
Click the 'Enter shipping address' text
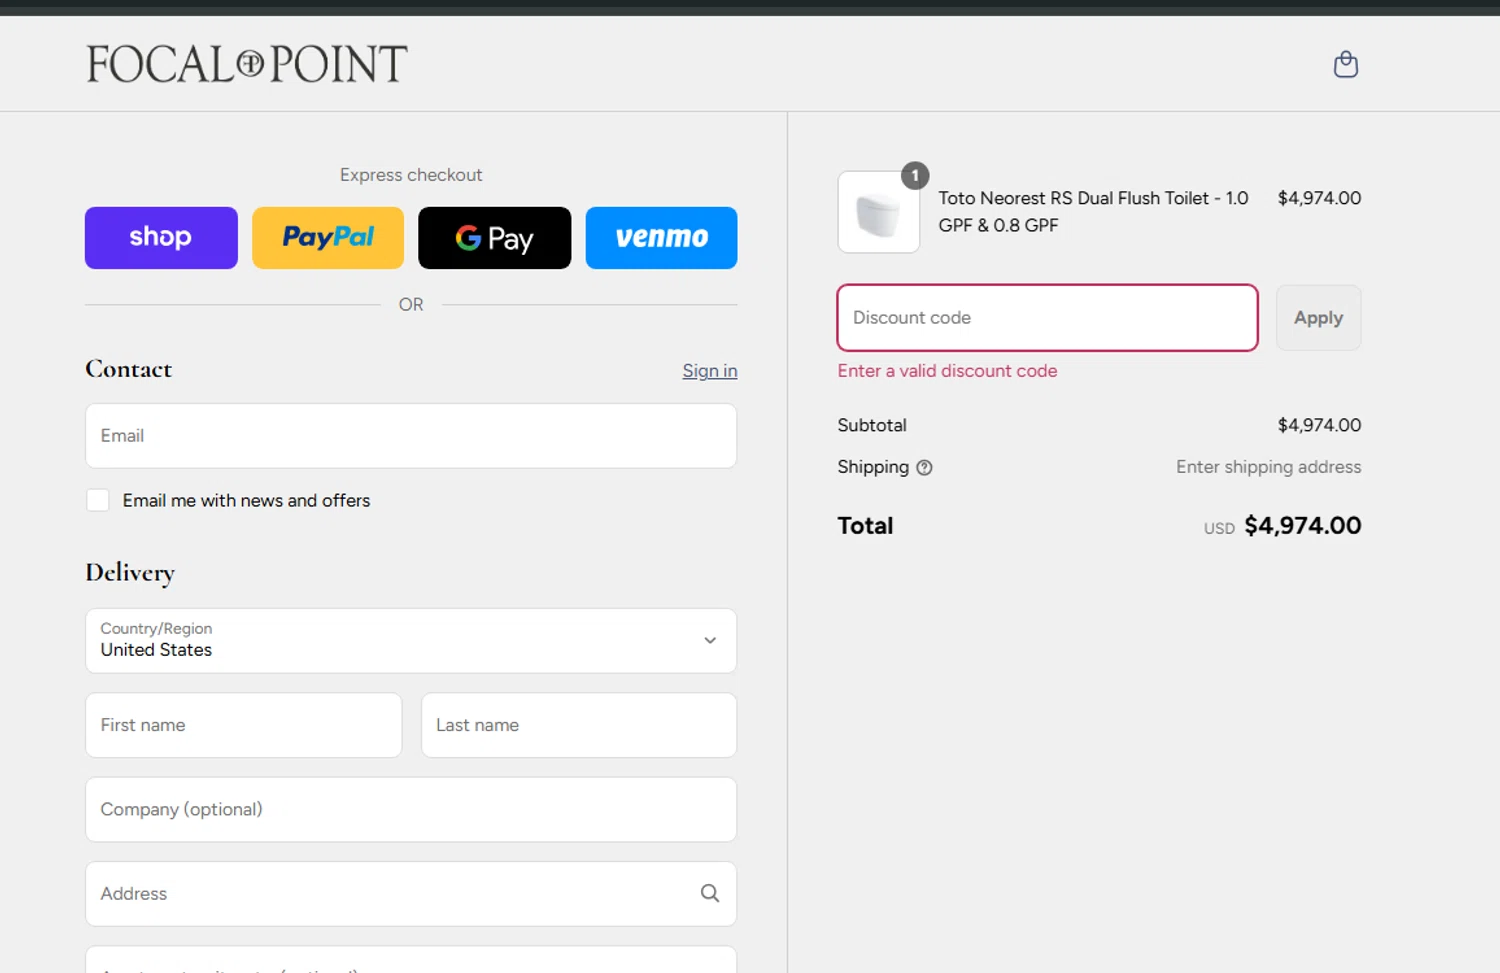pyautogui.click(x=1268, y=467)
